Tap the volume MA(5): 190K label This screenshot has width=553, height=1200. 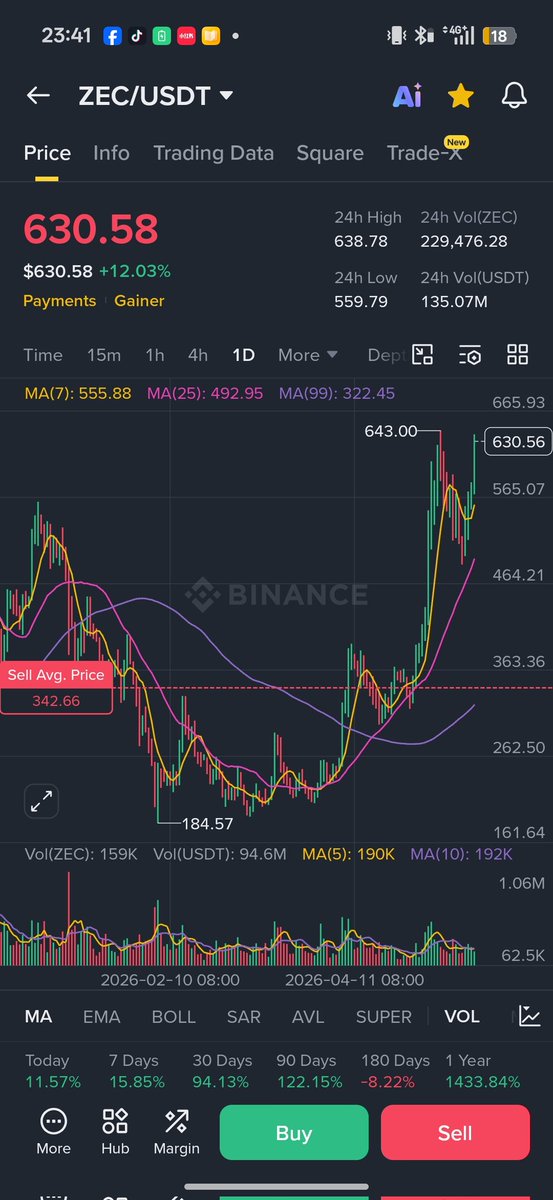coord(346,853)
